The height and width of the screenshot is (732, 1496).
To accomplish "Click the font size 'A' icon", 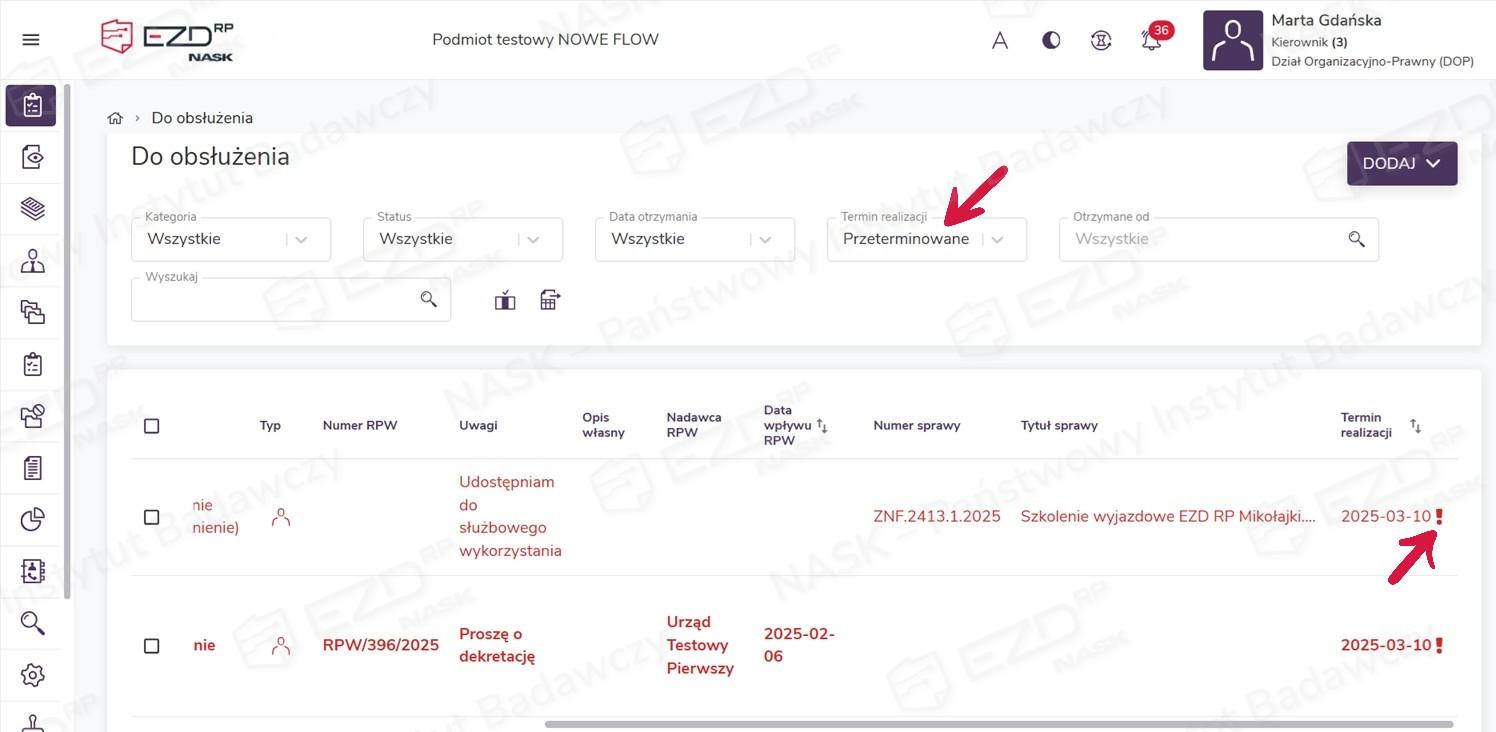I will point(999,41).
